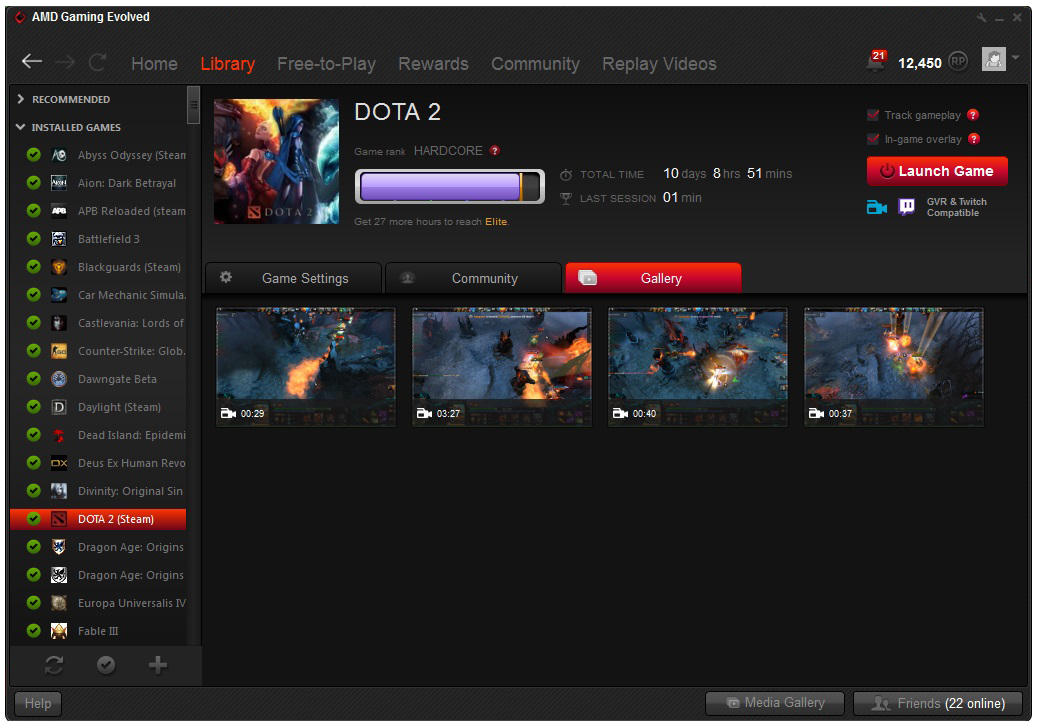Click the Twitch compatible icon

(x=906, y=207)
